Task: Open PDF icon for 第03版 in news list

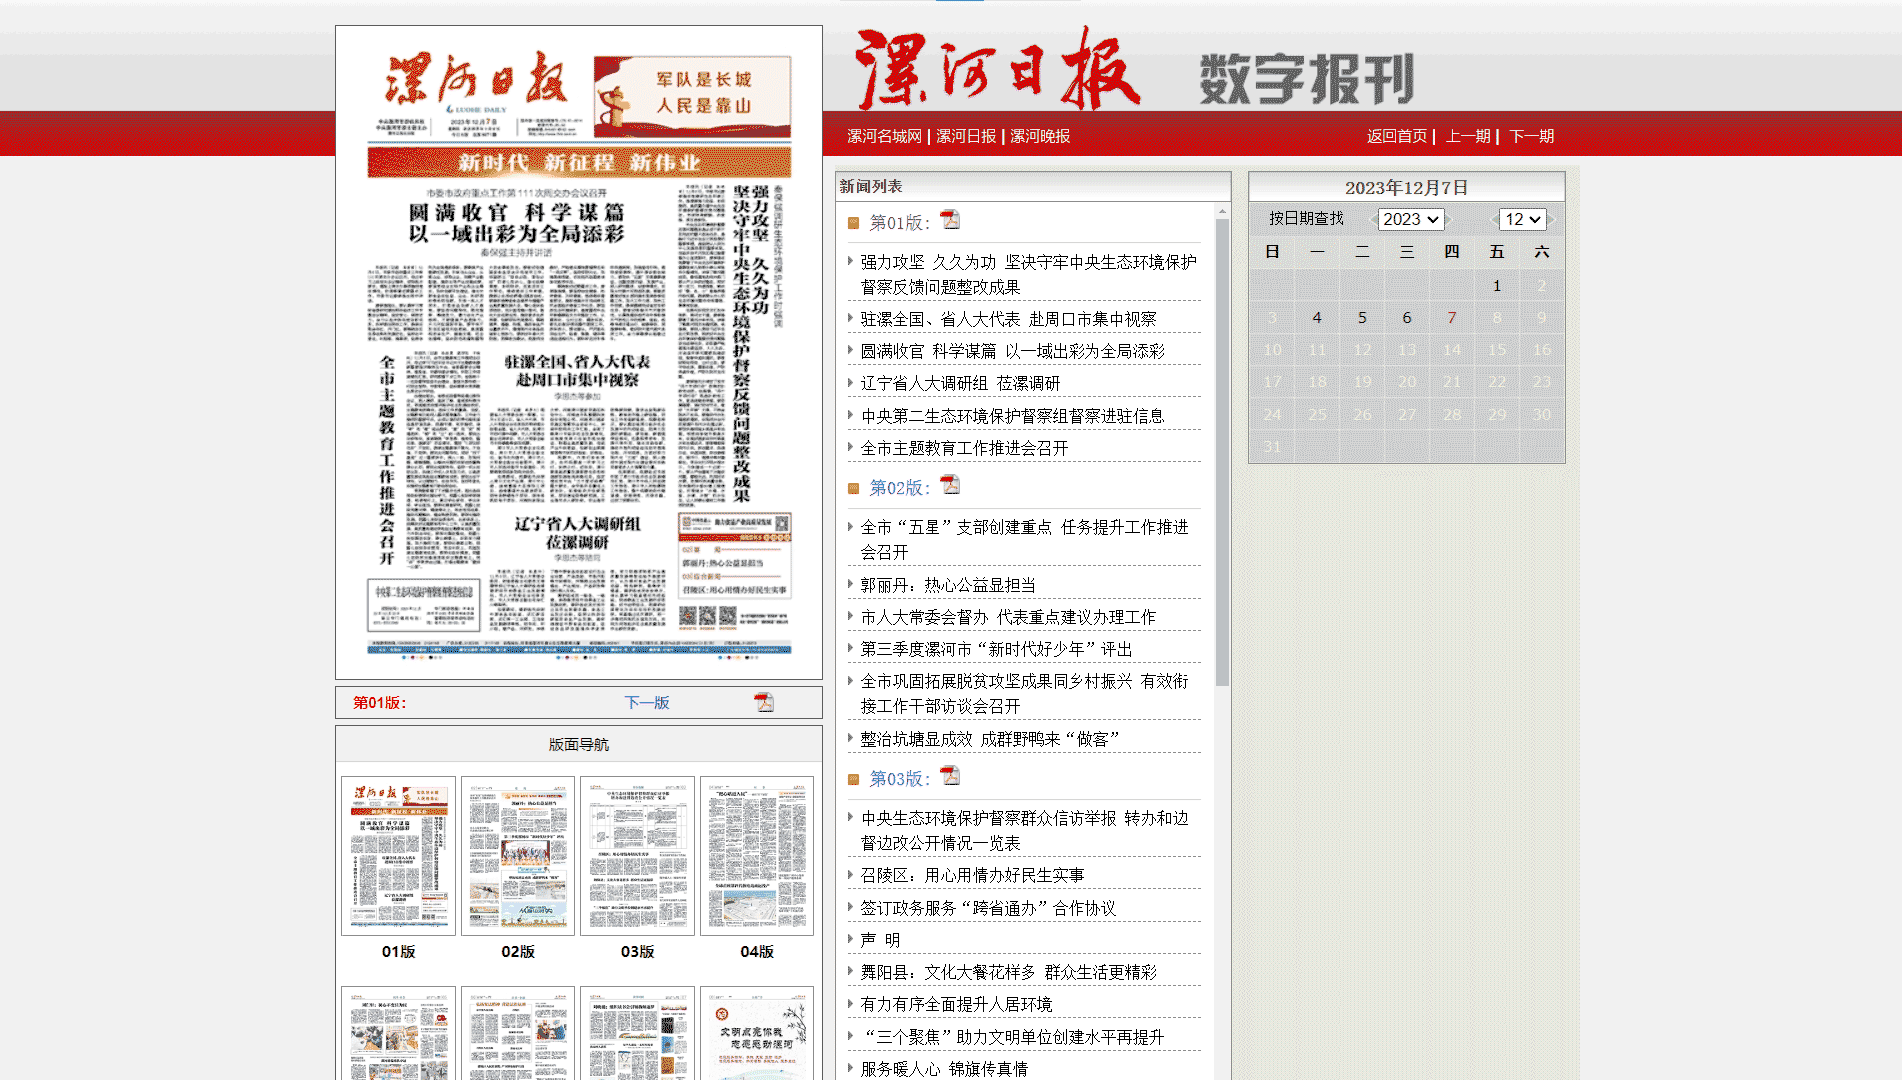Action: pyautogui.click(x=950, y=776)
